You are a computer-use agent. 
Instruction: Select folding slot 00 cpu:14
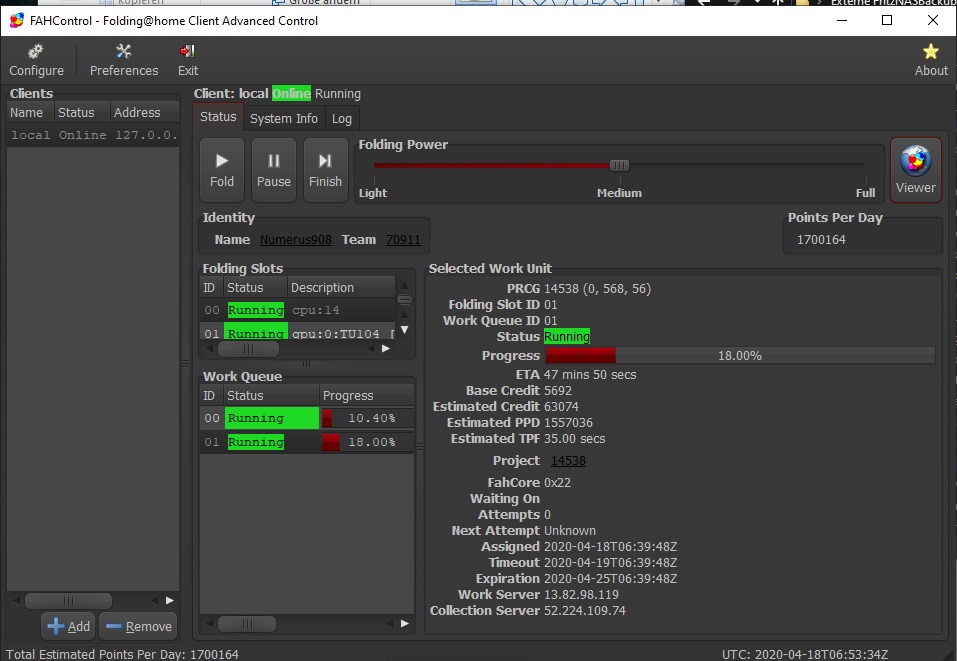point(298,310)
